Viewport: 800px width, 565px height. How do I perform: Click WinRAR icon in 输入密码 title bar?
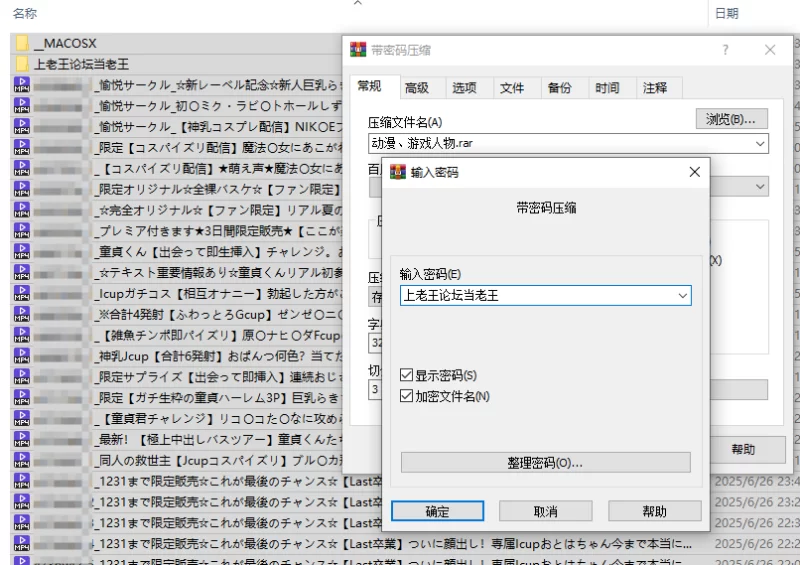pos(398,172)
